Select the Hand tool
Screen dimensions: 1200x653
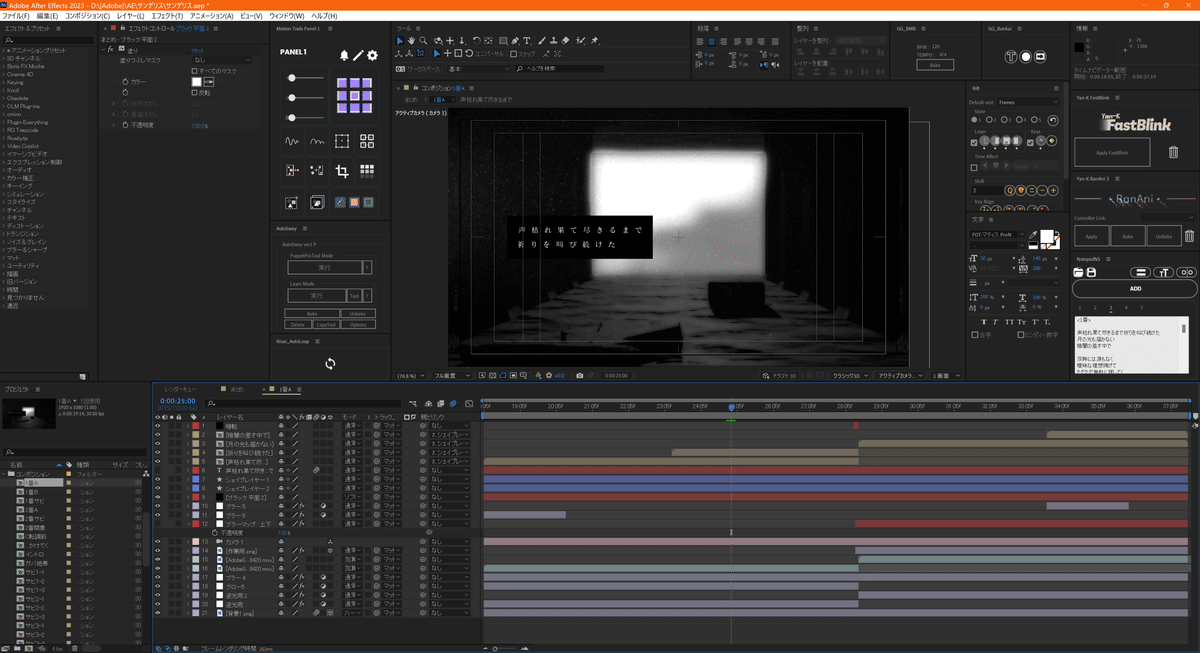pyautogui.click(x=411, y=41)
